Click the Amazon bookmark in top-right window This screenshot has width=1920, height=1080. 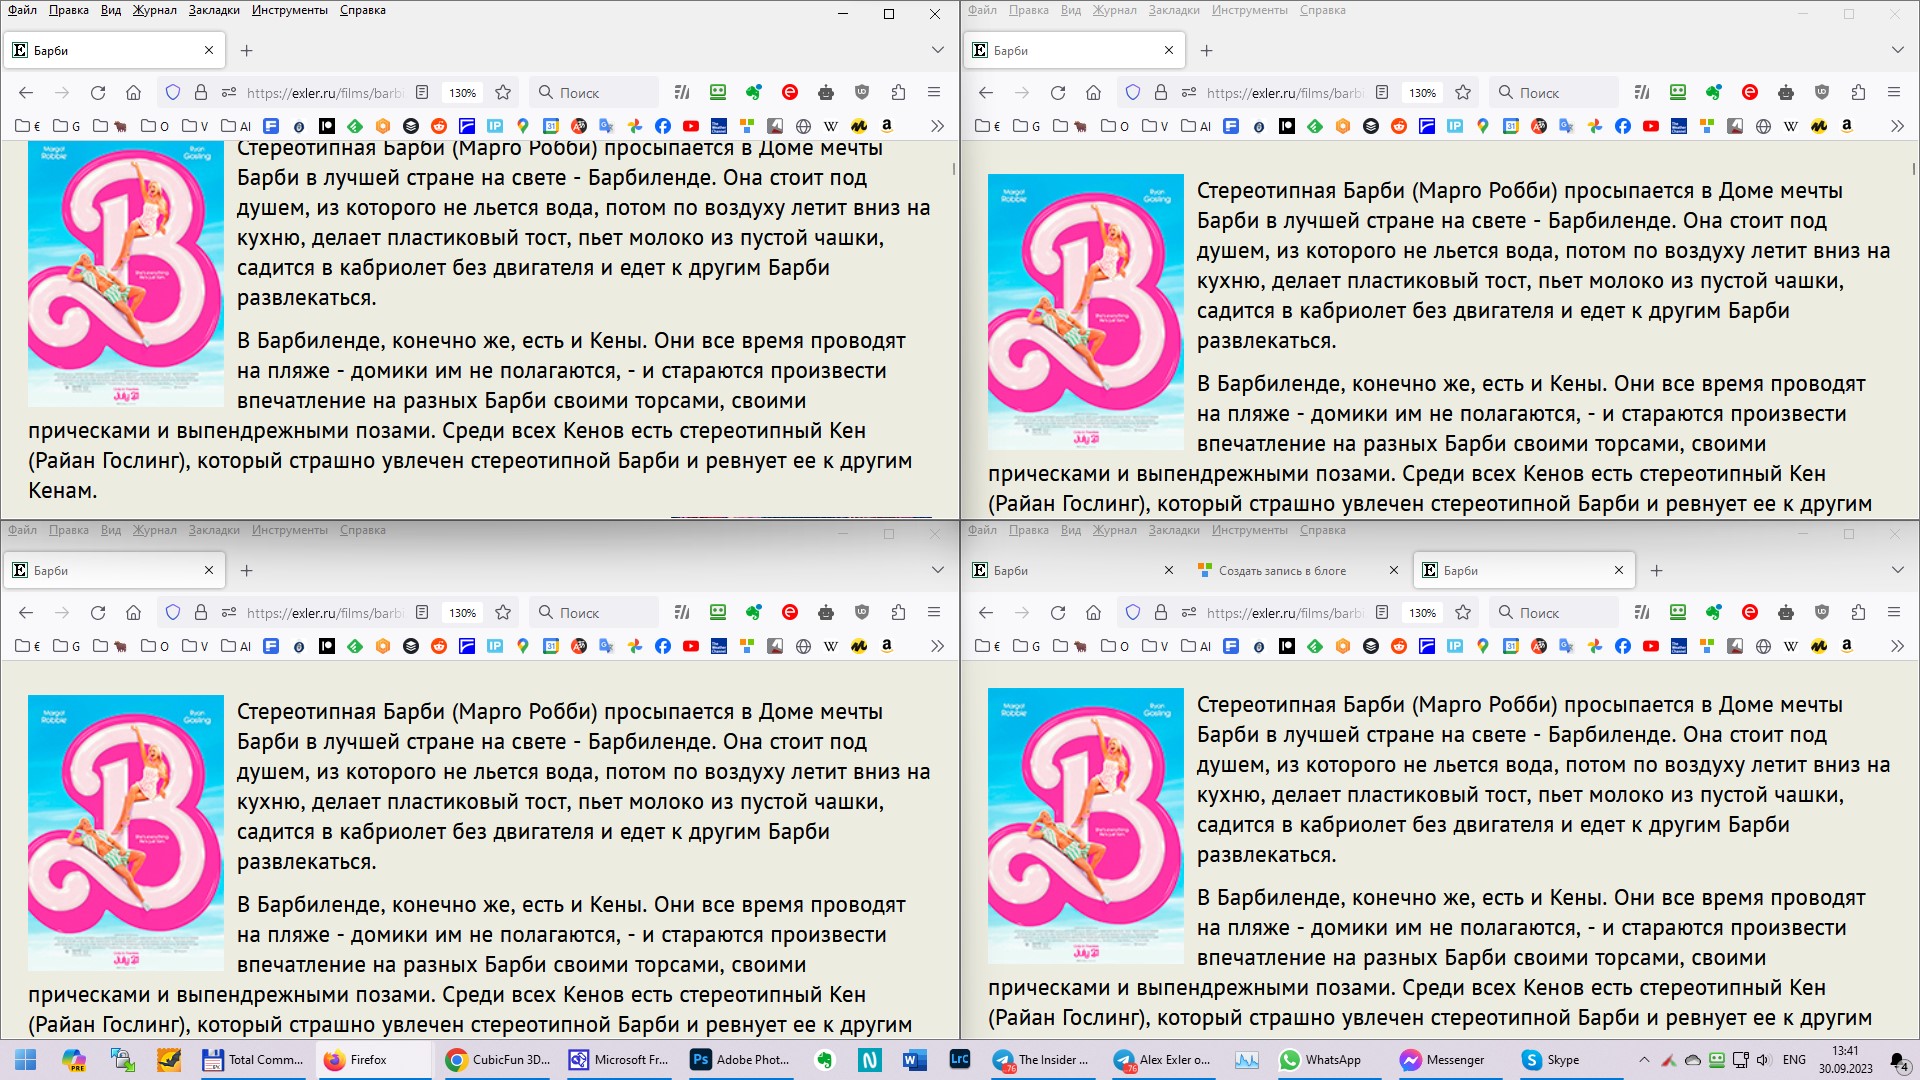[x=1846, y=126]
